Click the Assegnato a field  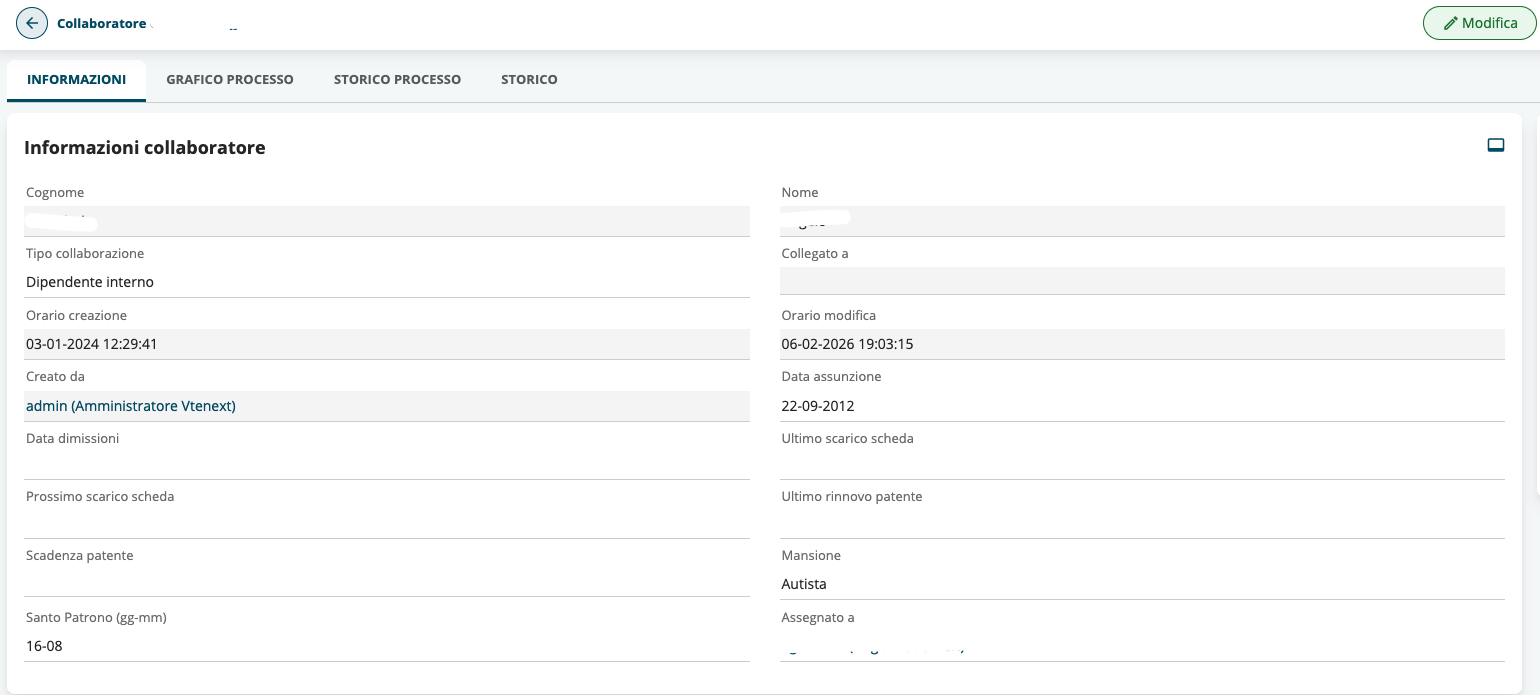point(1142,646)
